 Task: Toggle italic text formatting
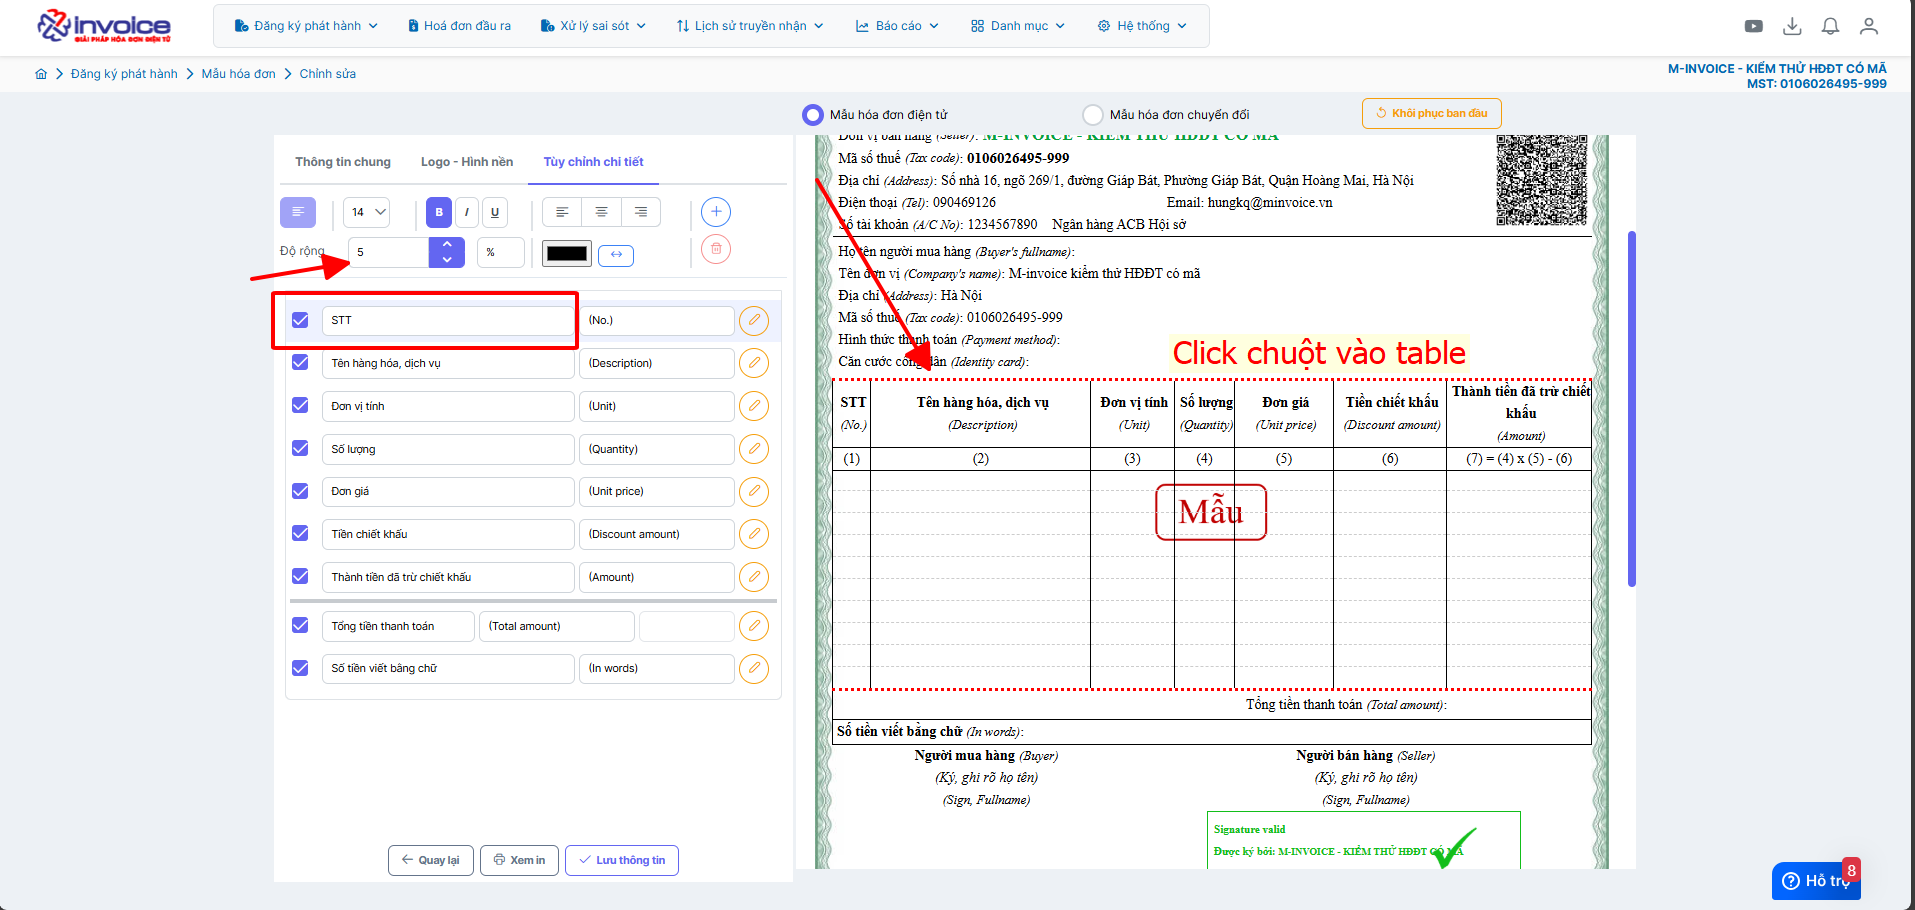pyautogui.click(x=467, y=212)
